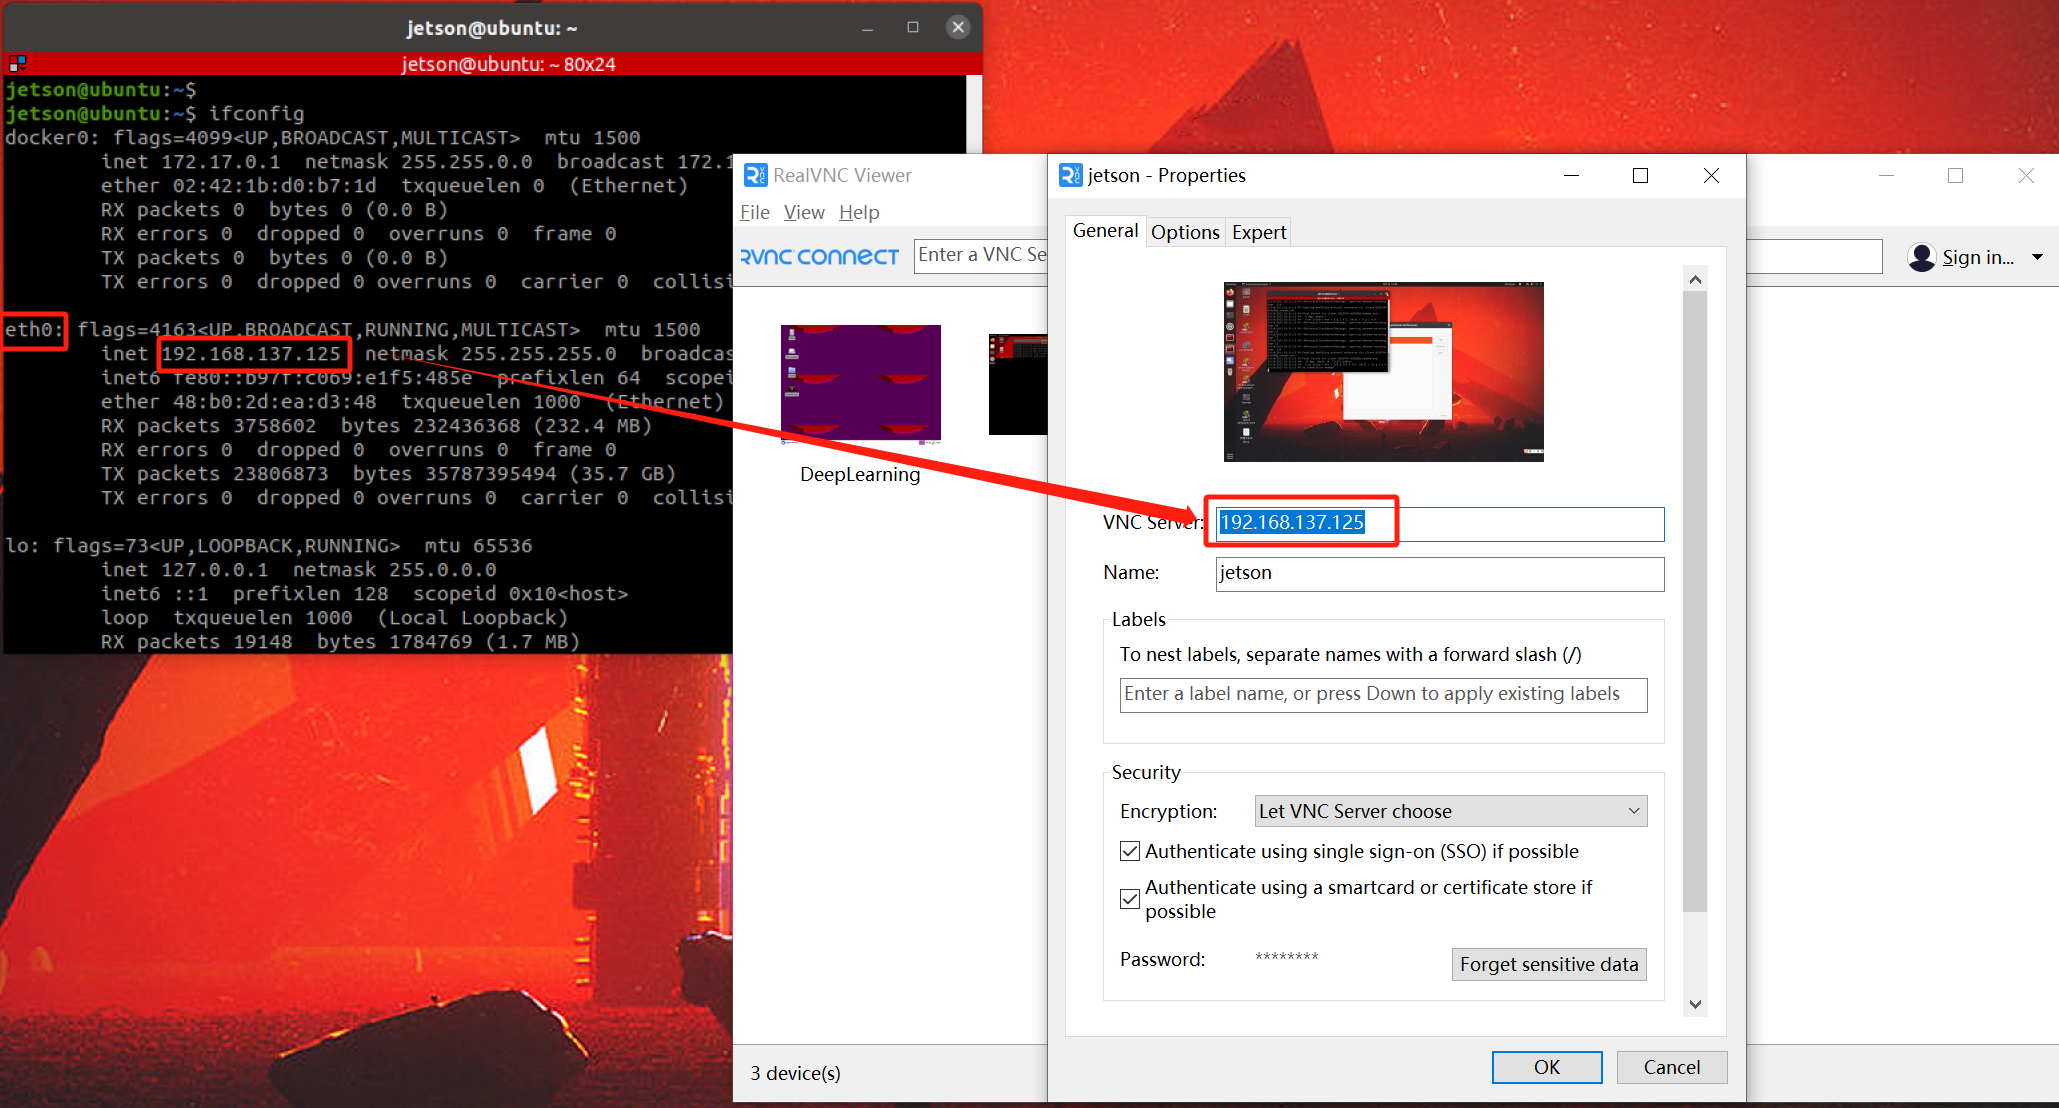
Task: Click the 'lo: flags=73' line in the terminal
Action: (x=269, y=546)
